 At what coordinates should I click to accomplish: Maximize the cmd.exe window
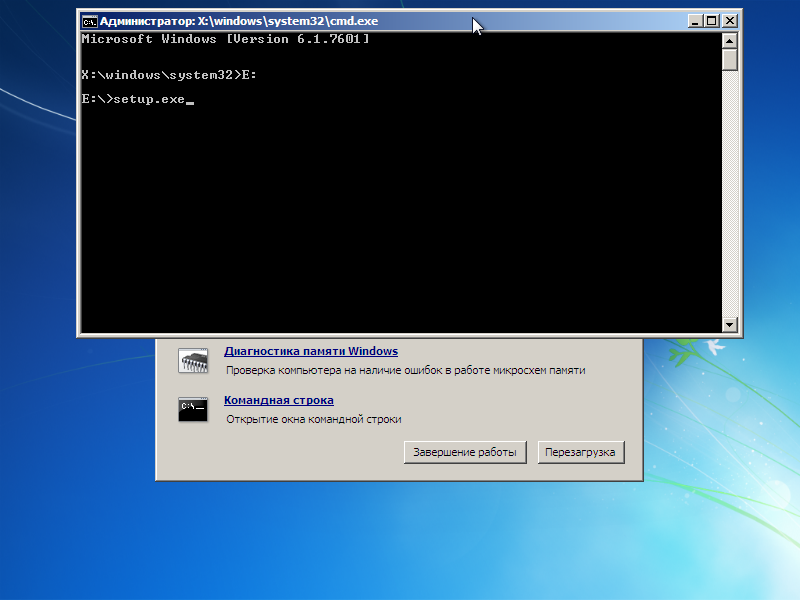coord(712,20)
